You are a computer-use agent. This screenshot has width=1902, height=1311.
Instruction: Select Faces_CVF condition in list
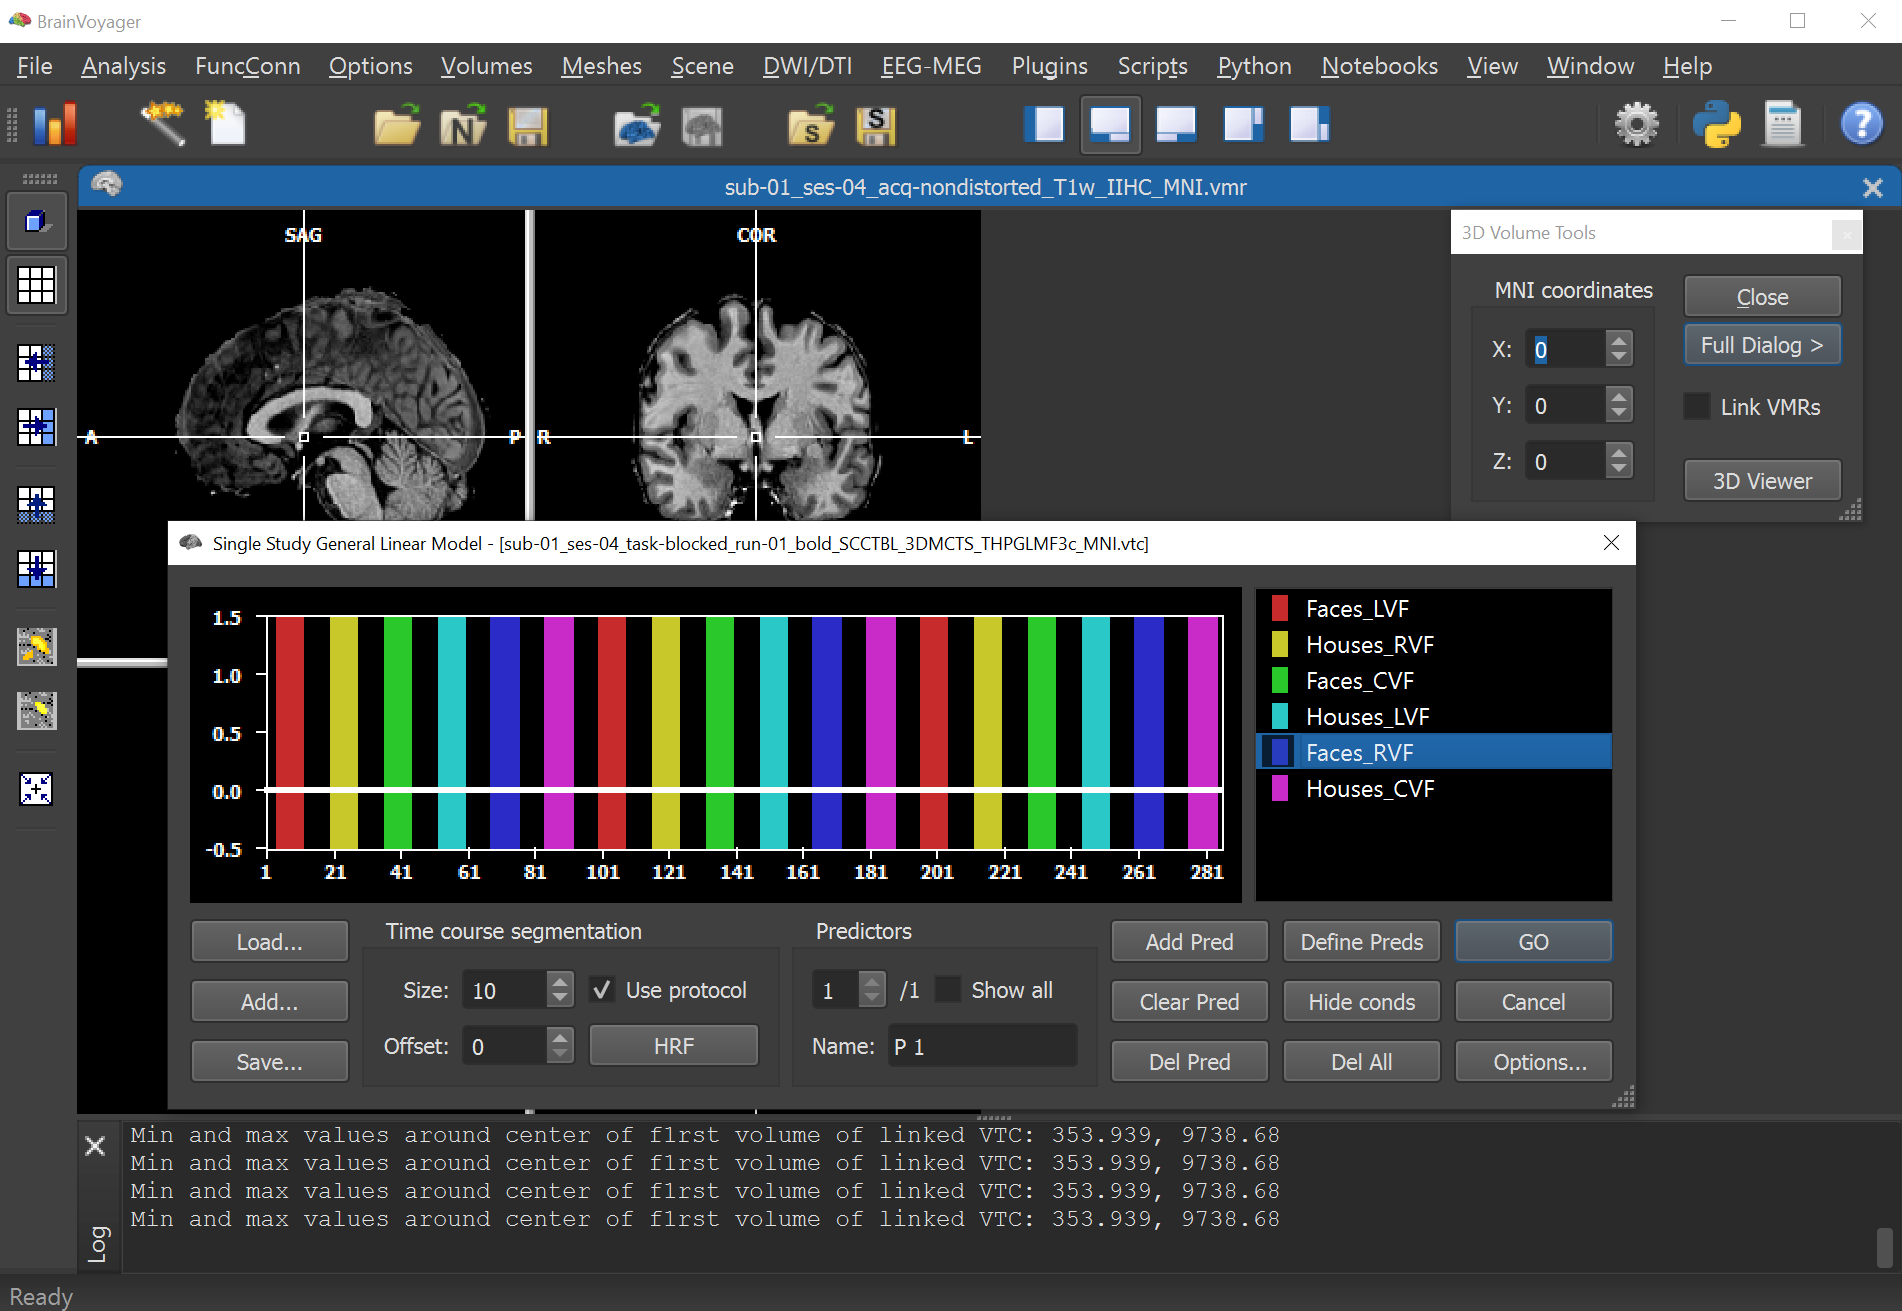click(1433, 680)
